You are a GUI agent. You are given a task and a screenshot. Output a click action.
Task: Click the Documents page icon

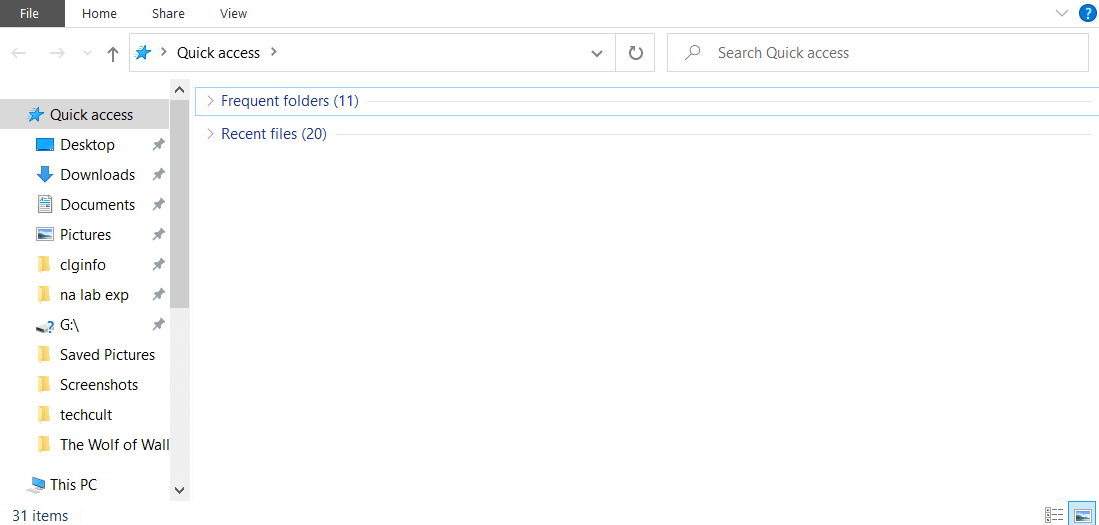click(x=45, y=205)
